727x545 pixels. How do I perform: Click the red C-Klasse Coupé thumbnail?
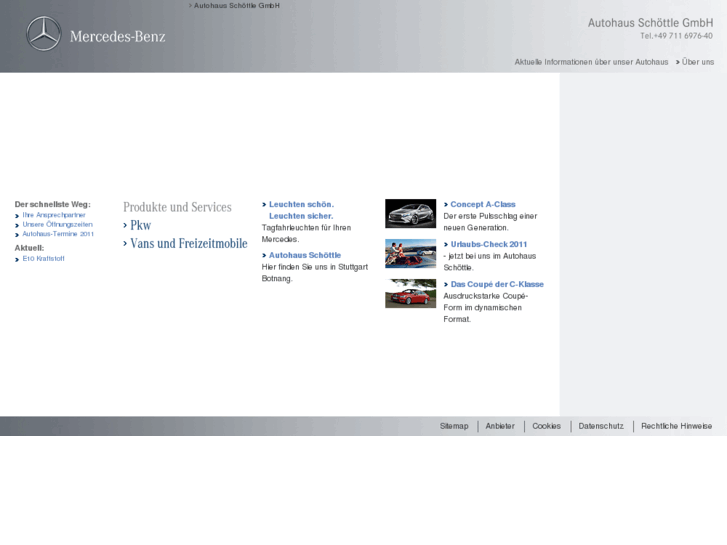click(x=410, y=293)
